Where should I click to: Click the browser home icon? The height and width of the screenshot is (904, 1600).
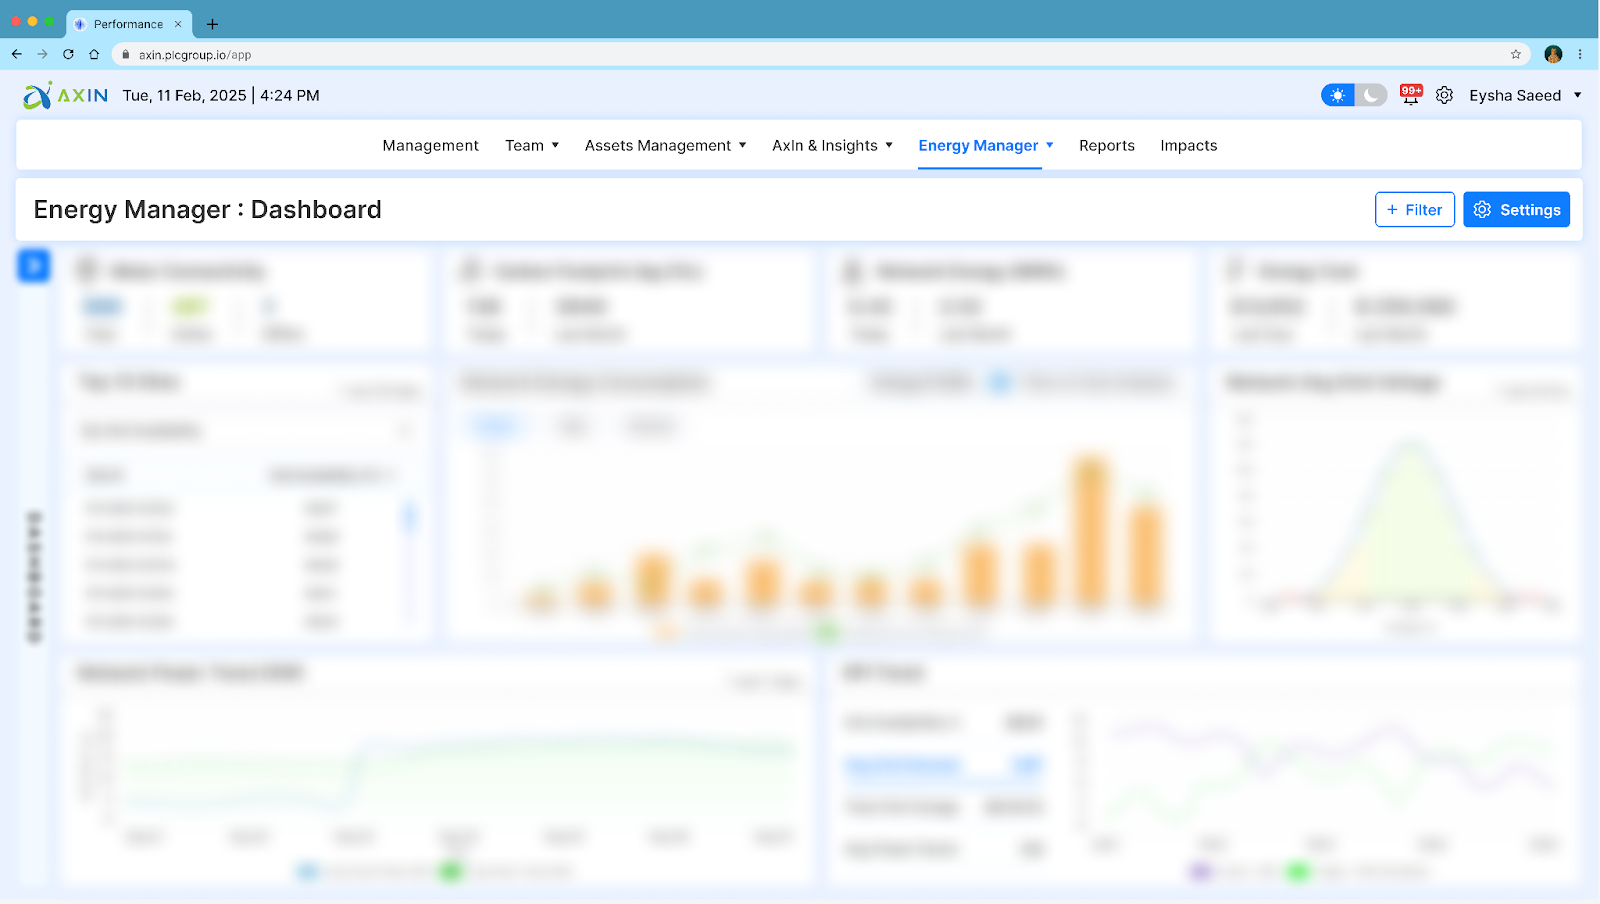(94, 55)
